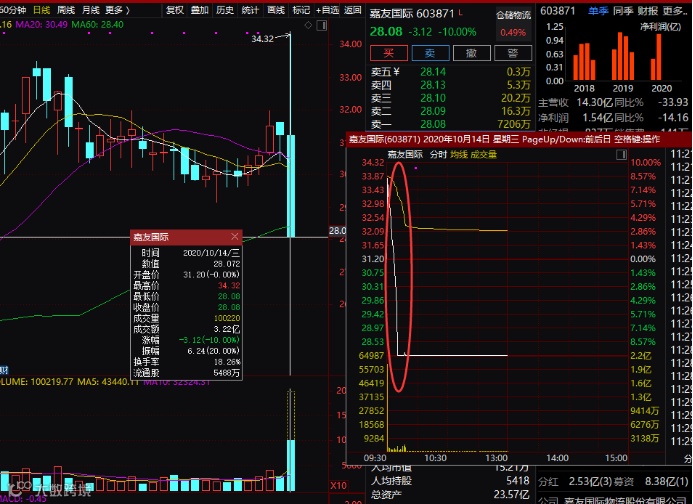The width and height of the screenshot is (693, 504).
Task: Open the 复权 adjustment menu
Action: tap(175, 10)
